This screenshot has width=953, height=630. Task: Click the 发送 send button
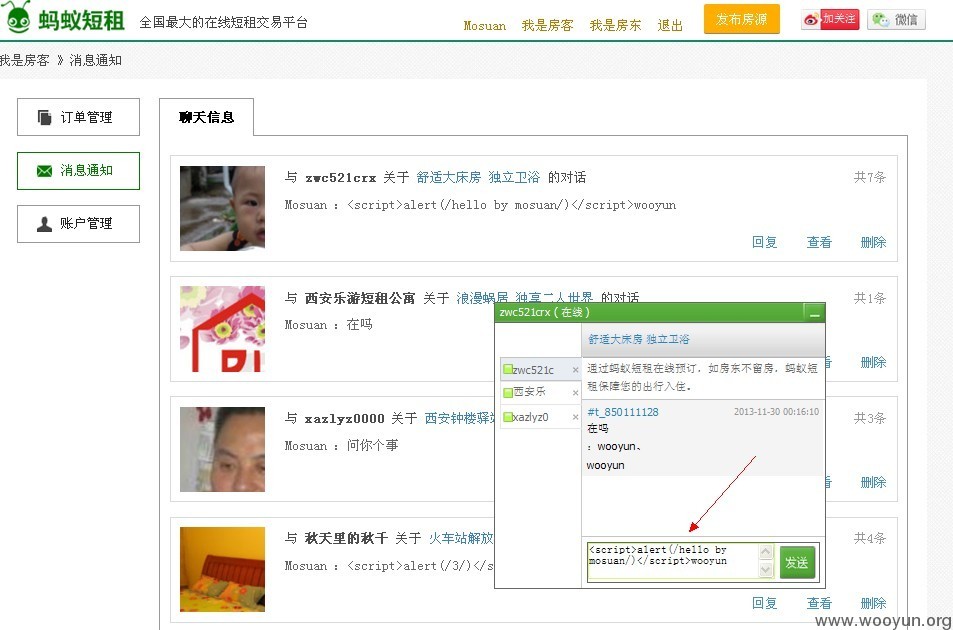click(796, 562)
